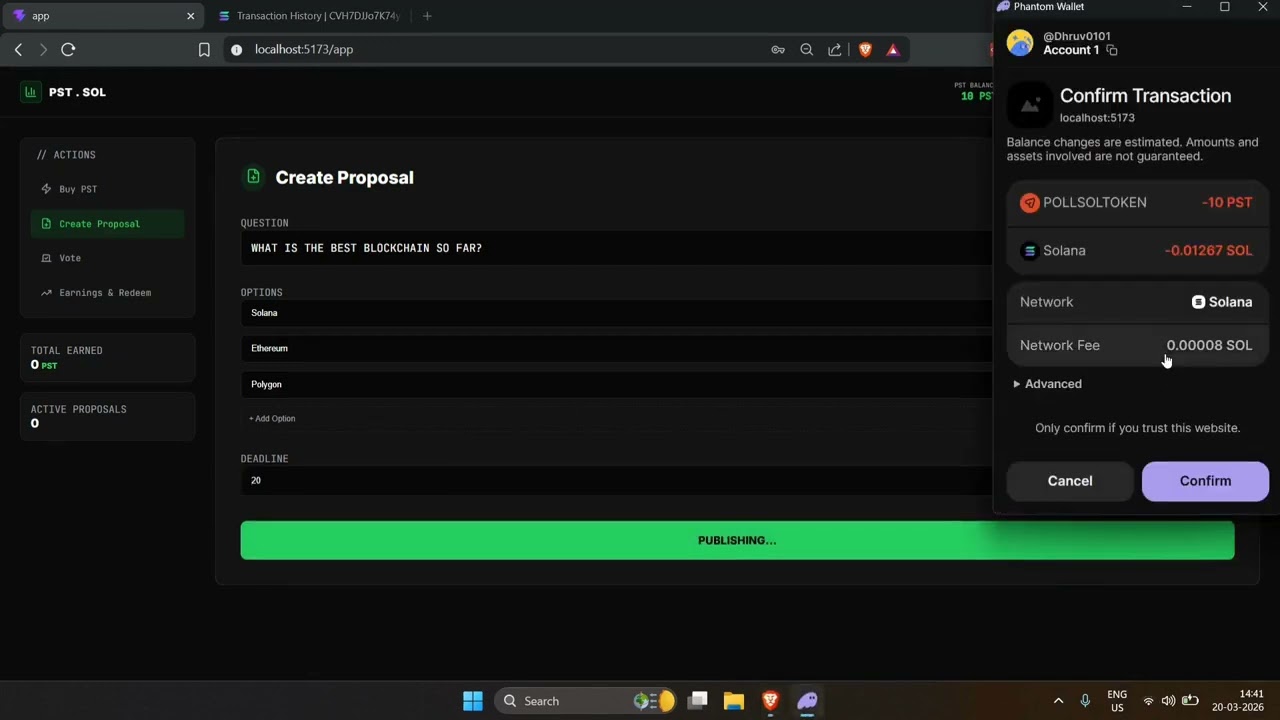Go back in browser

(18, 49)
